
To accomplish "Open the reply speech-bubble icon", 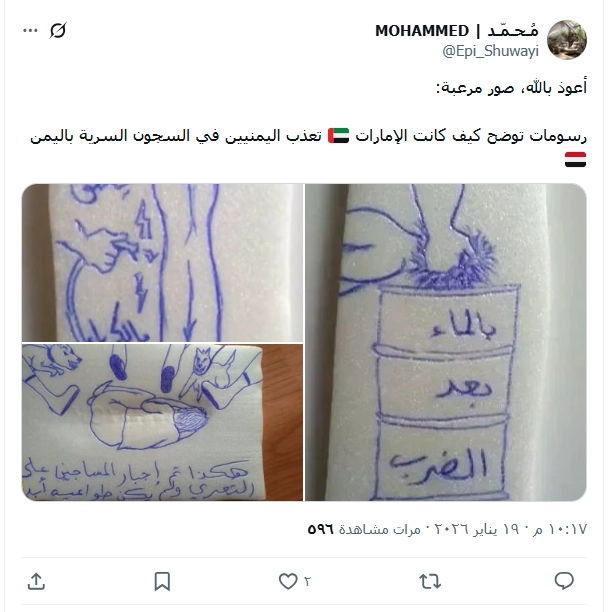I will tap(564, 581).
